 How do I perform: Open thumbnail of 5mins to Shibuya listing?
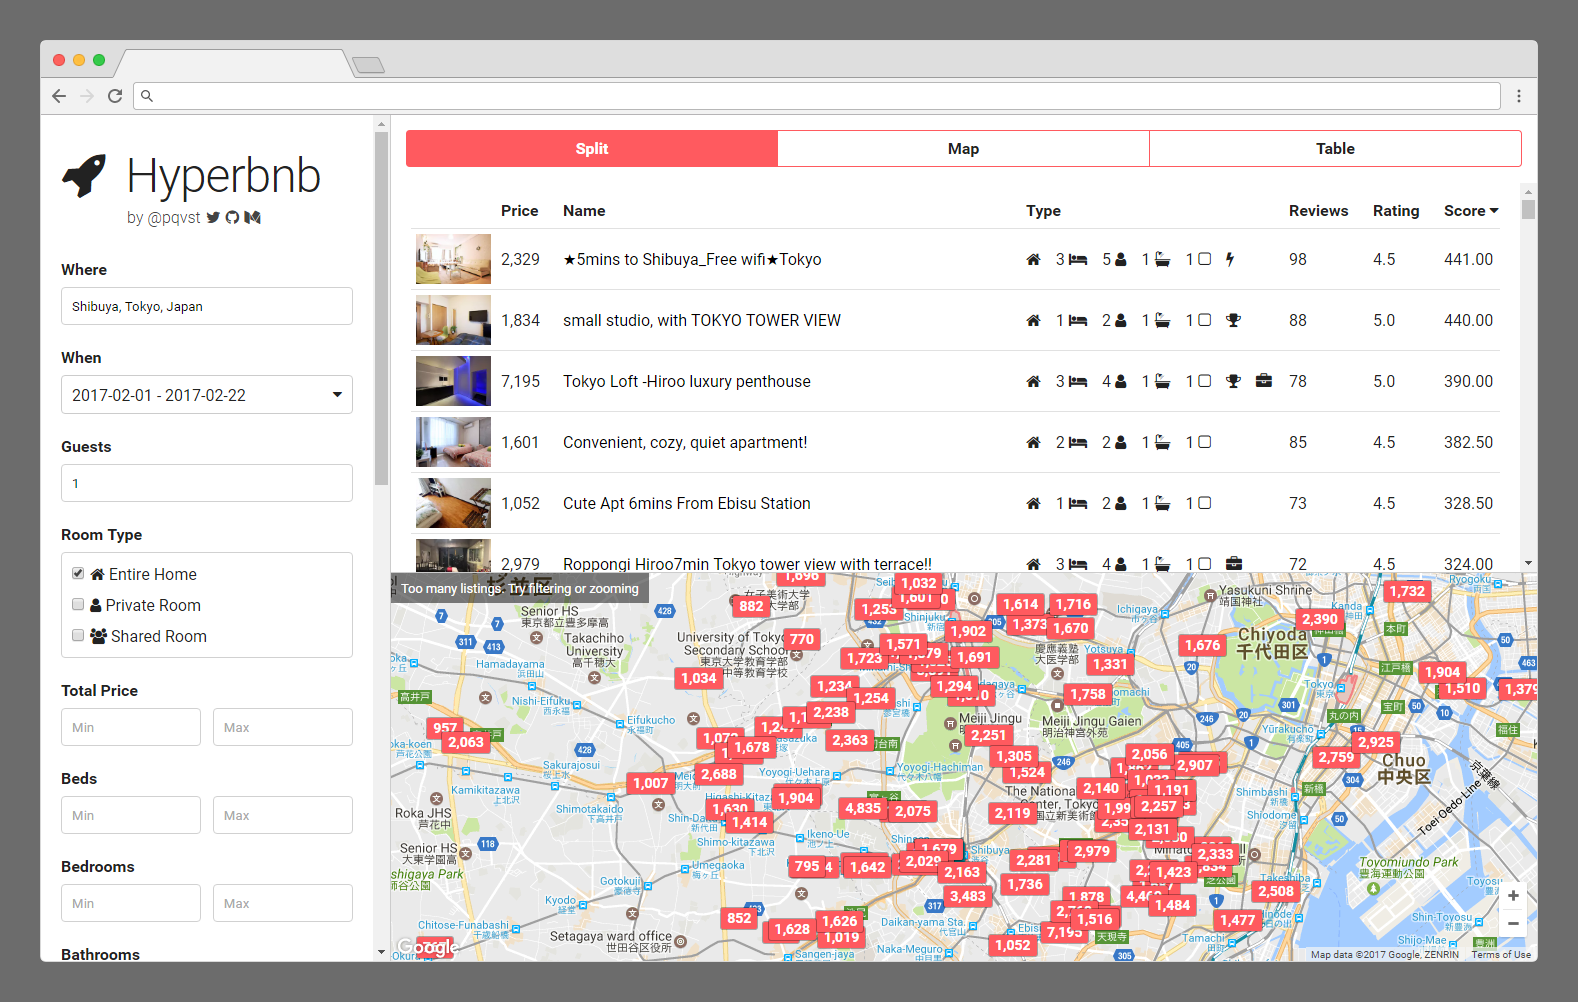click(453, 259)
